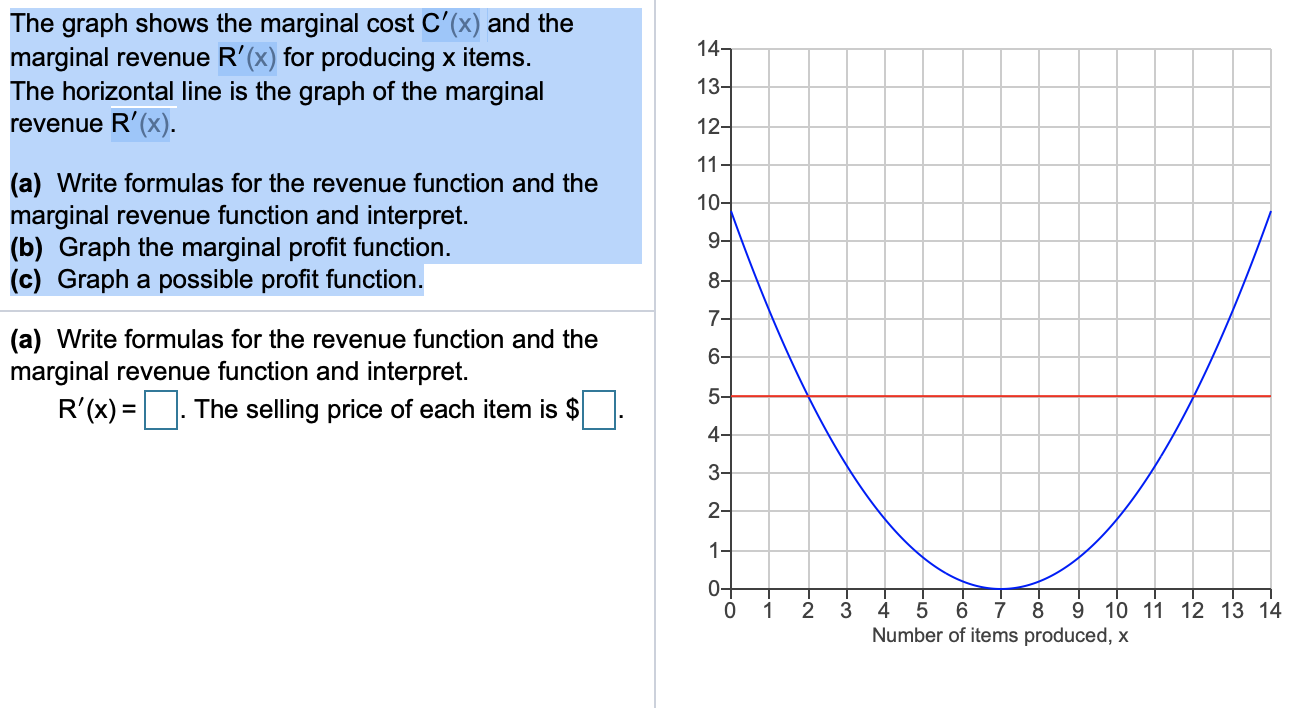
Task: Click where the curves intersect near x equals 12
Action: click(1192, 397)
